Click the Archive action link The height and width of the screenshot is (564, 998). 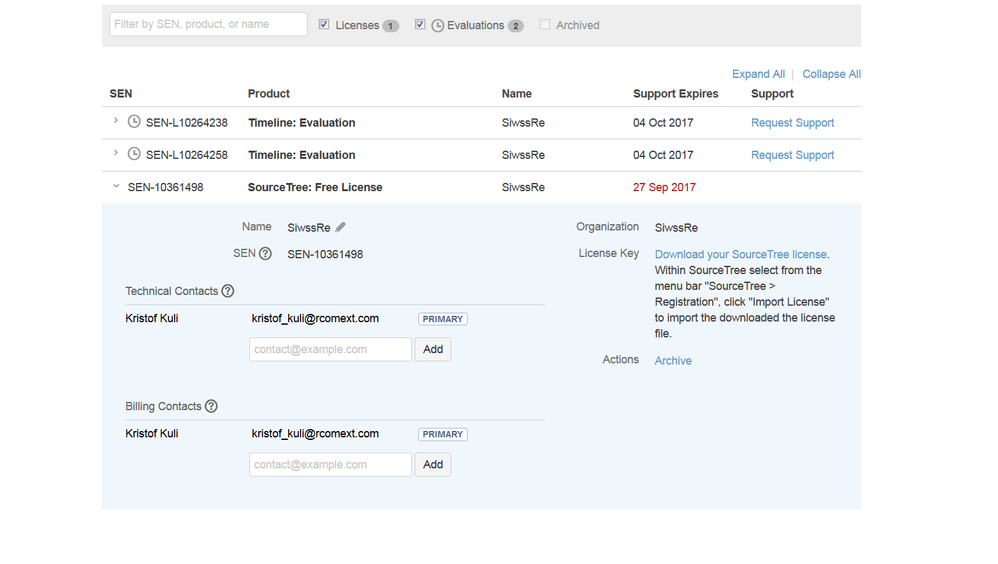673,360
